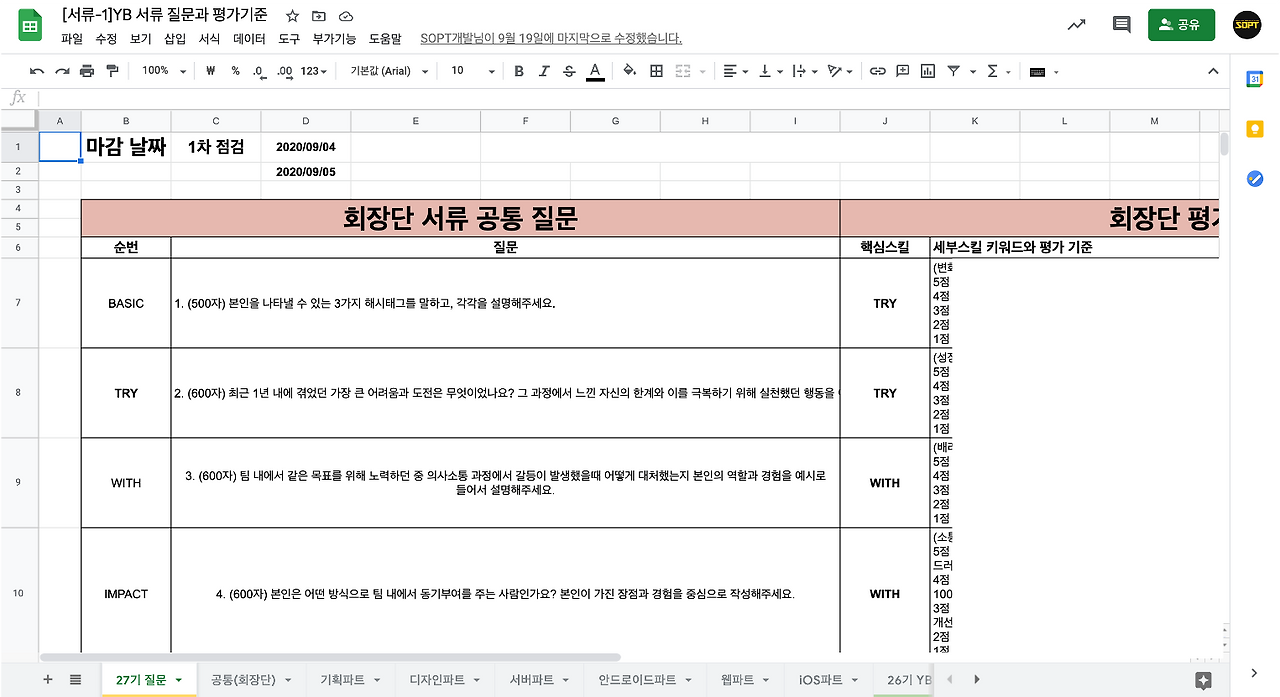
Task: Open Google Calendar in the side panel
Action: pyautogui.click(x=1255, y=80)
